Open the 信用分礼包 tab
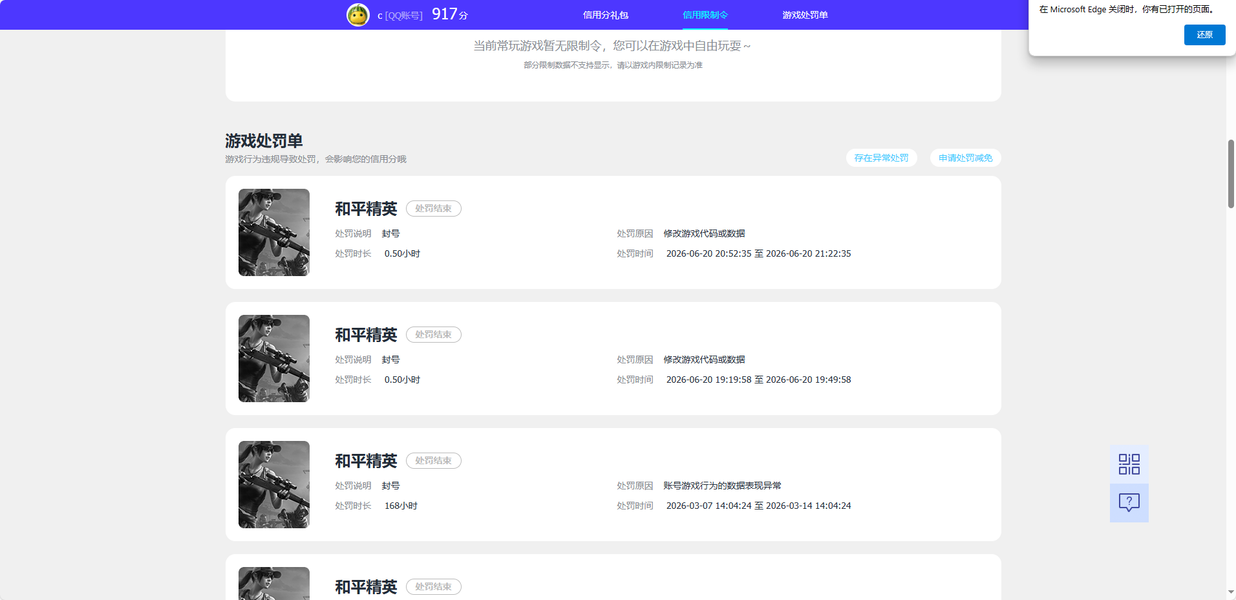The width and height of the screenshot is (1236, 600). 606,15
